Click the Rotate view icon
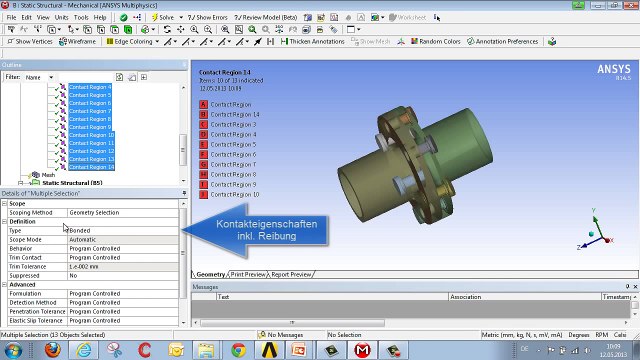 [x=167, y=29]
